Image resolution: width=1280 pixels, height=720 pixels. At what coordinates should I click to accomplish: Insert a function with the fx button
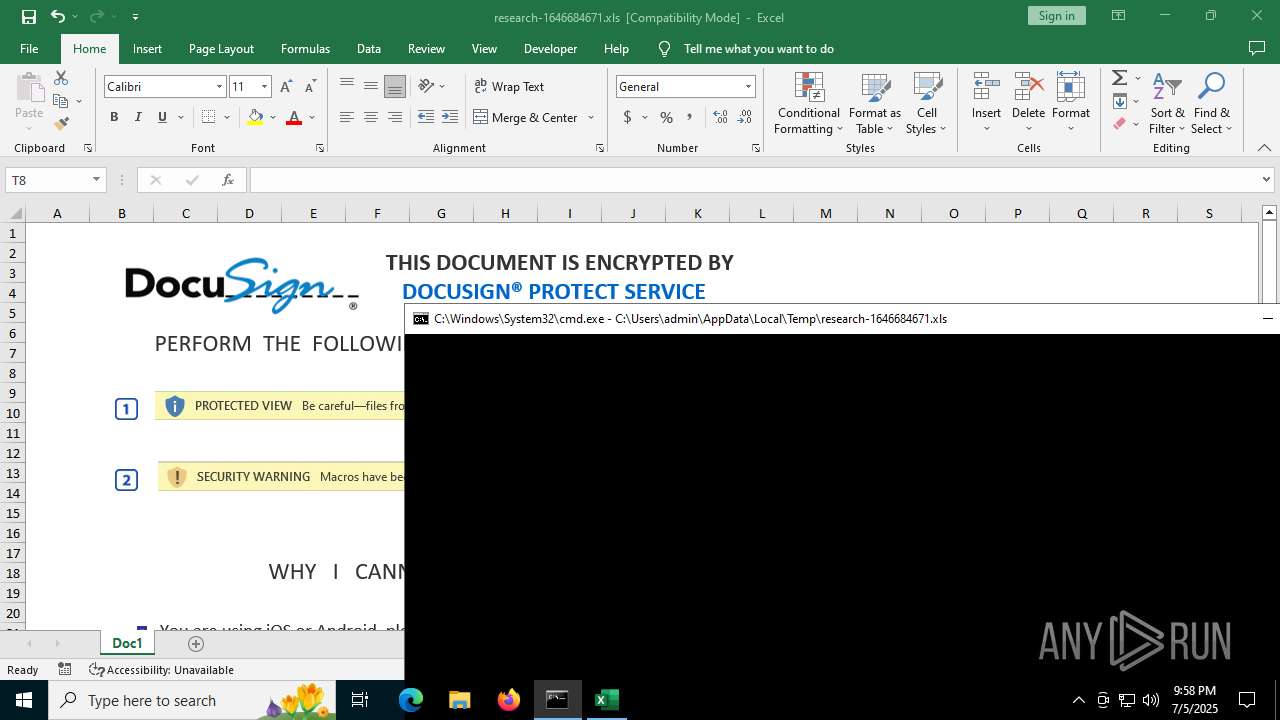click(x=228, y=180)
